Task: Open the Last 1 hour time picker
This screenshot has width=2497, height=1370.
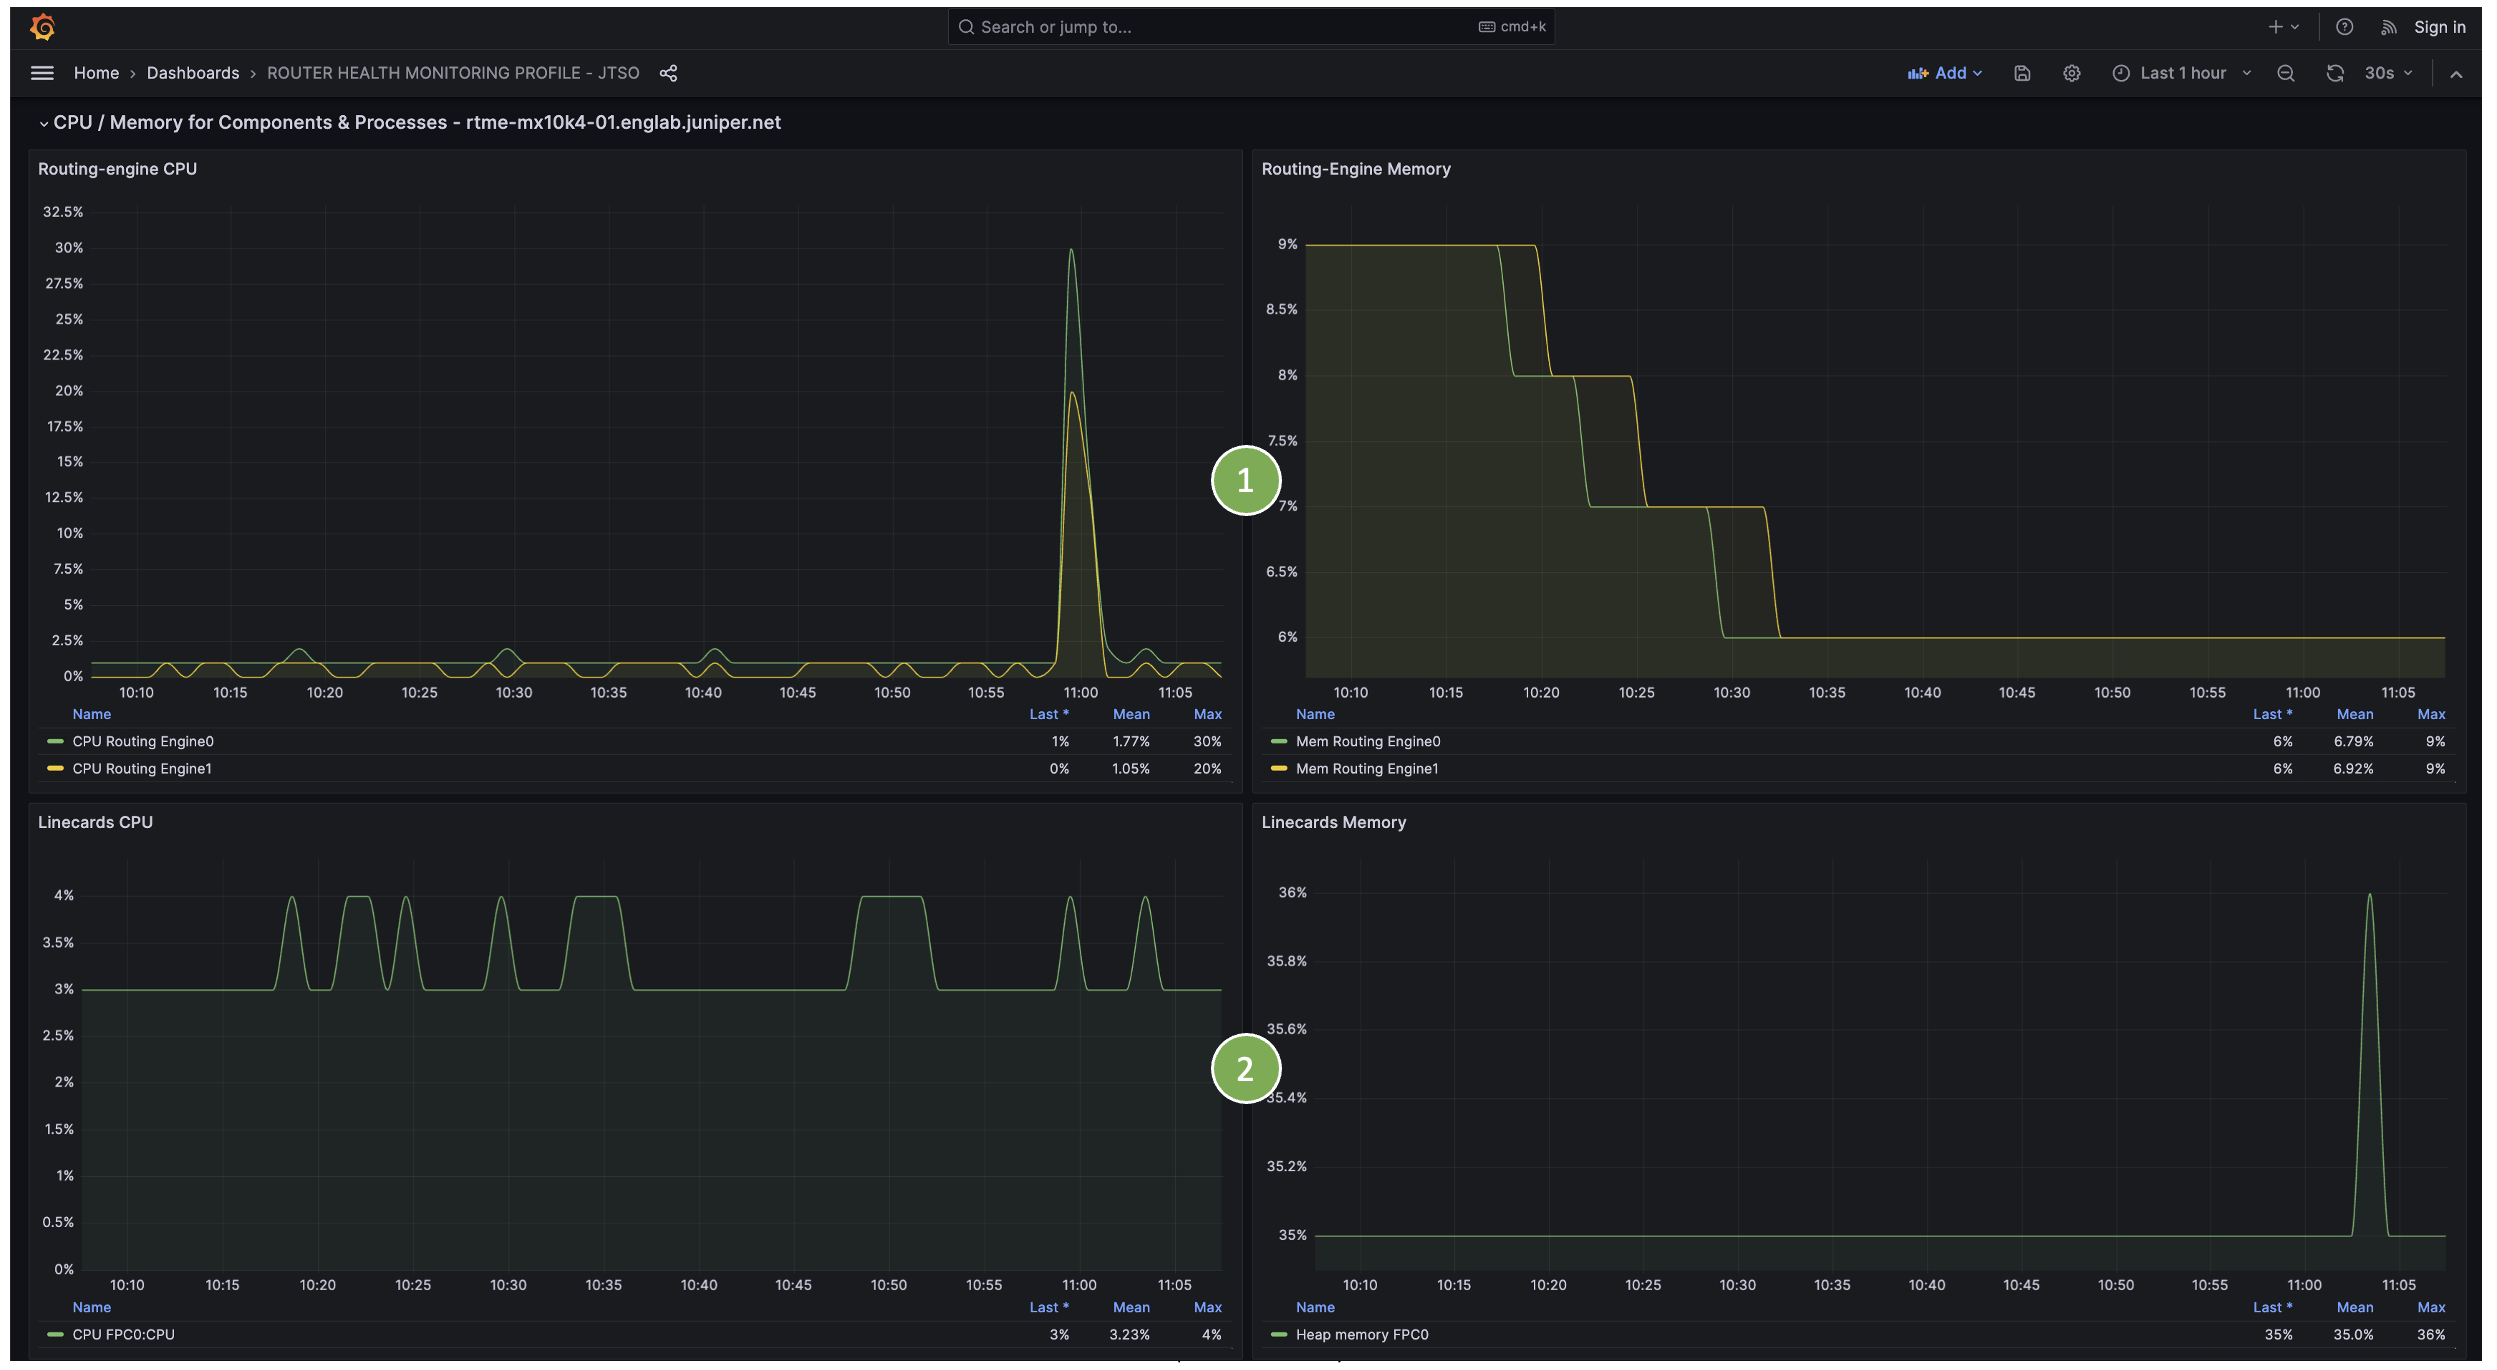Action: click(2182, 73)
